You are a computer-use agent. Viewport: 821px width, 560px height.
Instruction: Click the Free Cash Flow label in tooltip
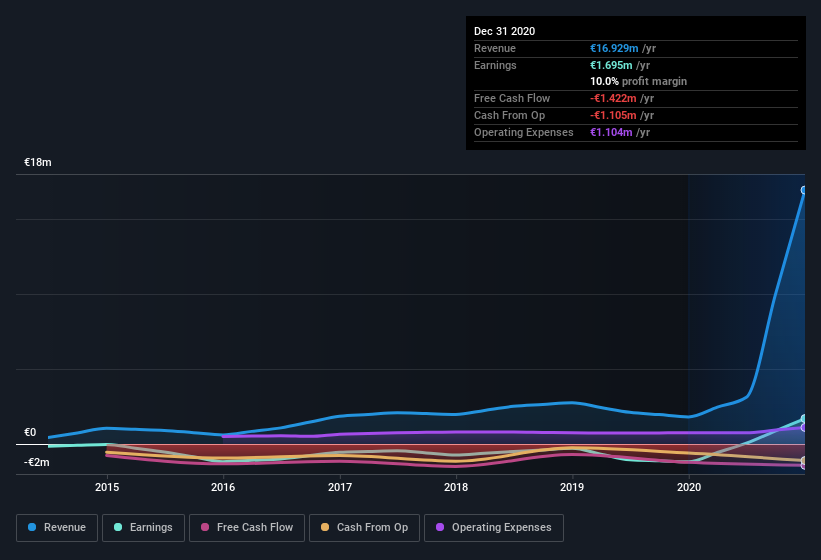coord(512,98)
